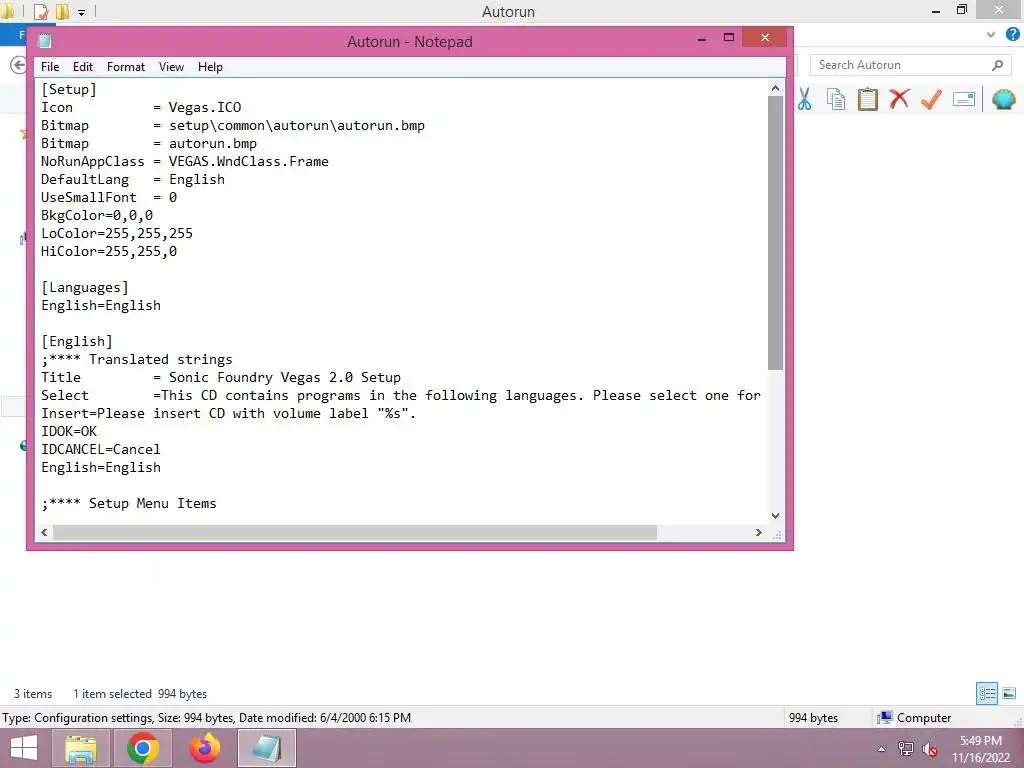Click the Explorer folder icon in title bar

[8, 11]
